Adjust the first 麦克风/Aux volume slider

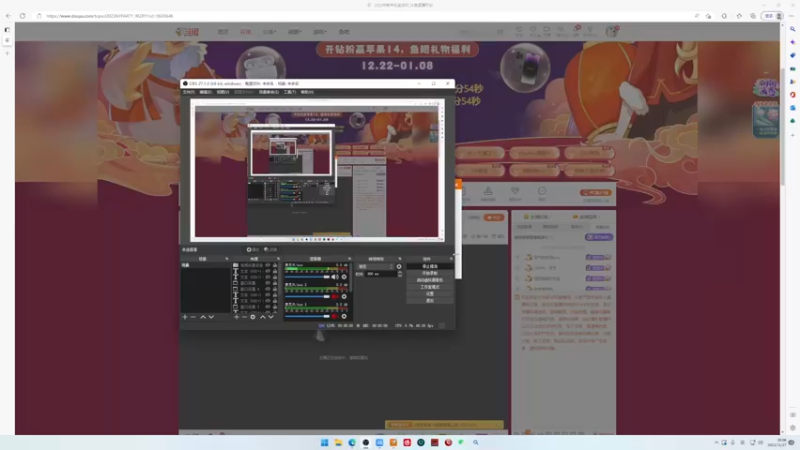tap(307, 277)
